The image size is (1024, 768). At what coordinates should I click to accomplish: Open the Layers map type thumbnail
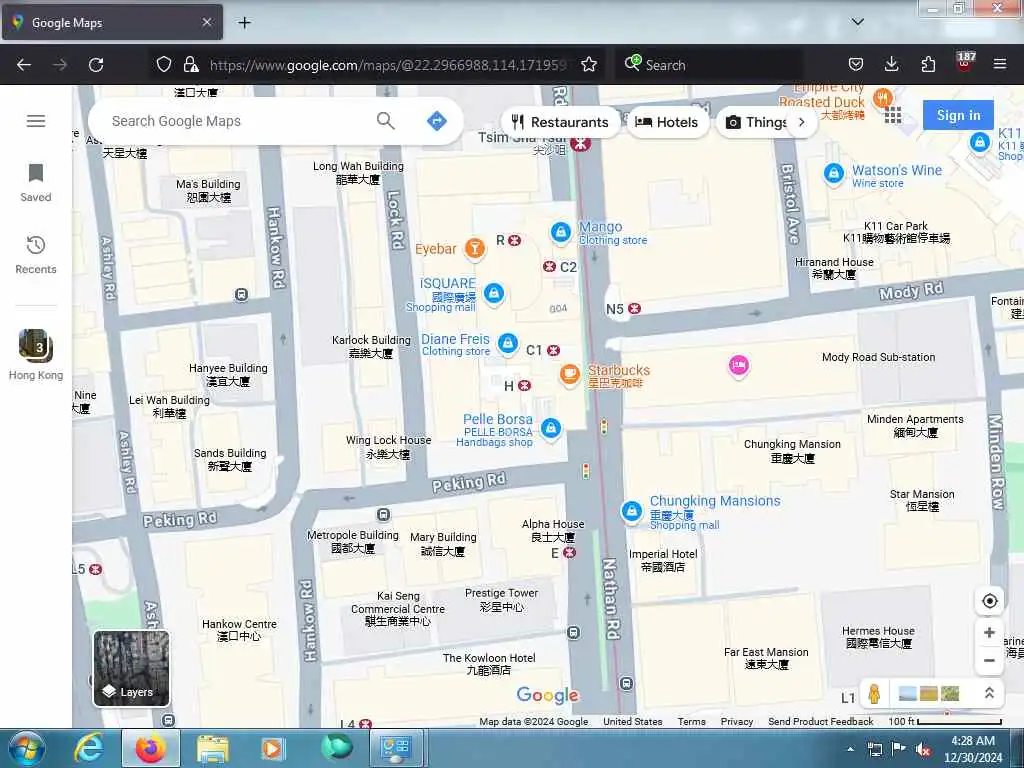pos(132,668)
